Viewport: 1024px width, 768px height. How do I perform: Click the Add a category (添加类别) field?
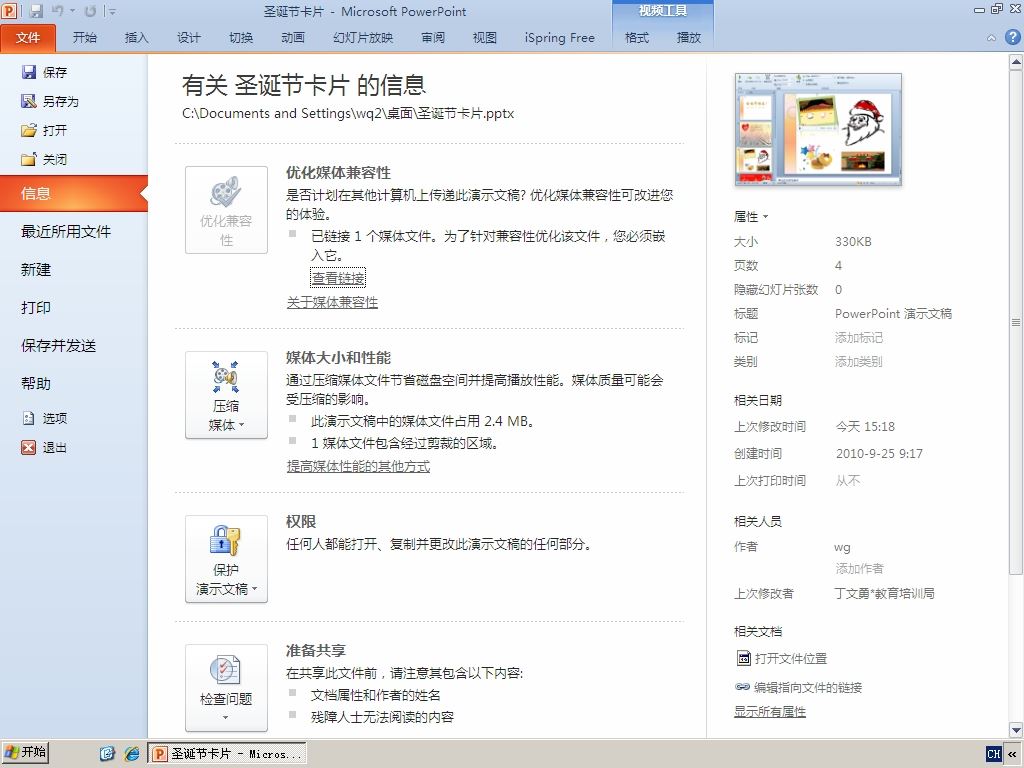[x=859, y=362]
